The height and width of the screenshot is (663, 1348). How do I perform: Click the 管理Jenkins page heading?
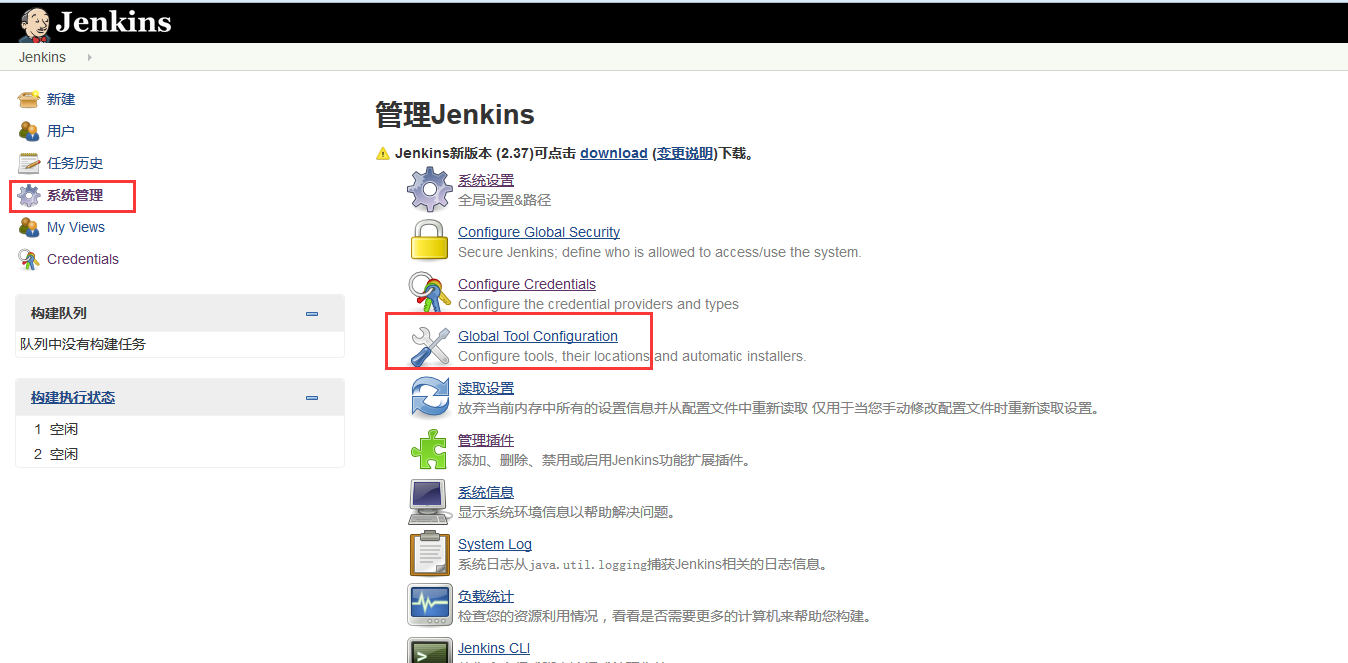455,115
